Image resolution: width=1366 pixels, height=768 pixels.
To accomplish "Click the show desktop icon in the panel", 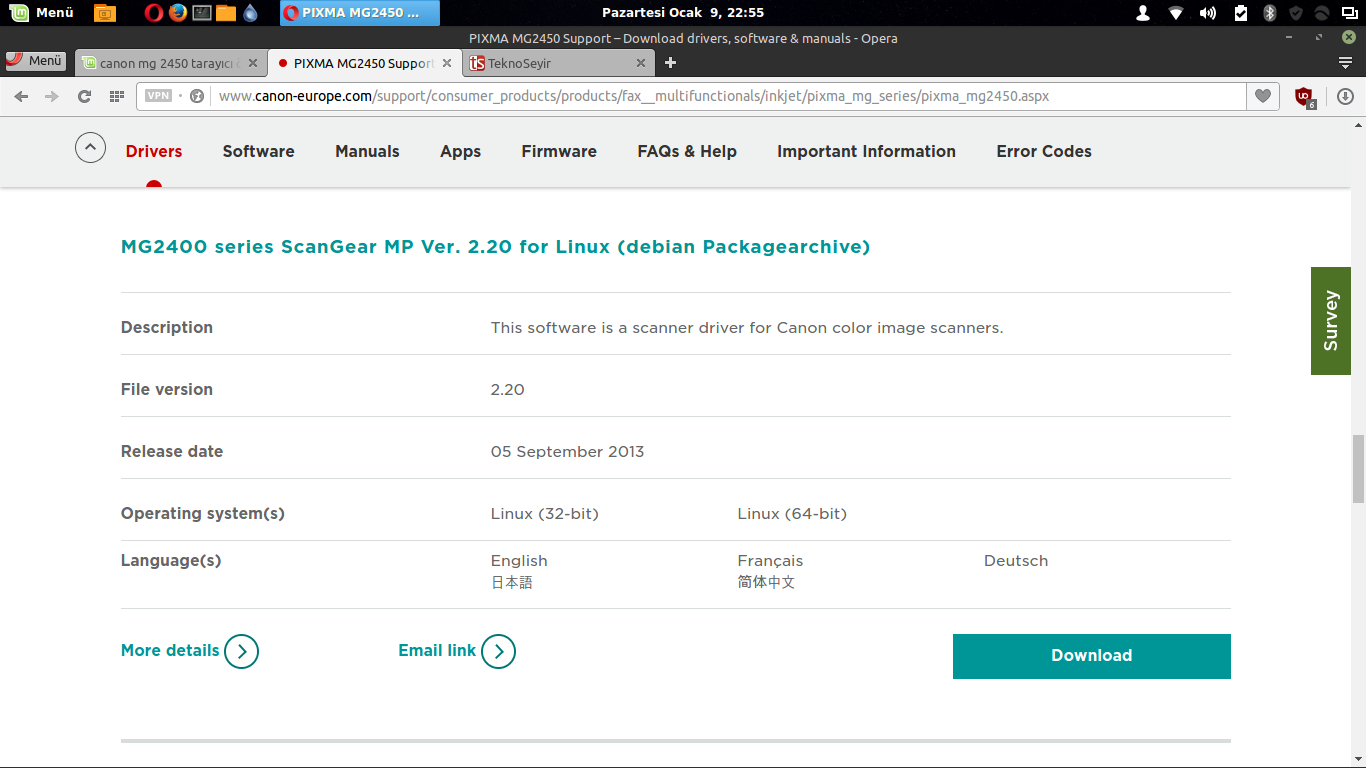I will tap(104, 13).
